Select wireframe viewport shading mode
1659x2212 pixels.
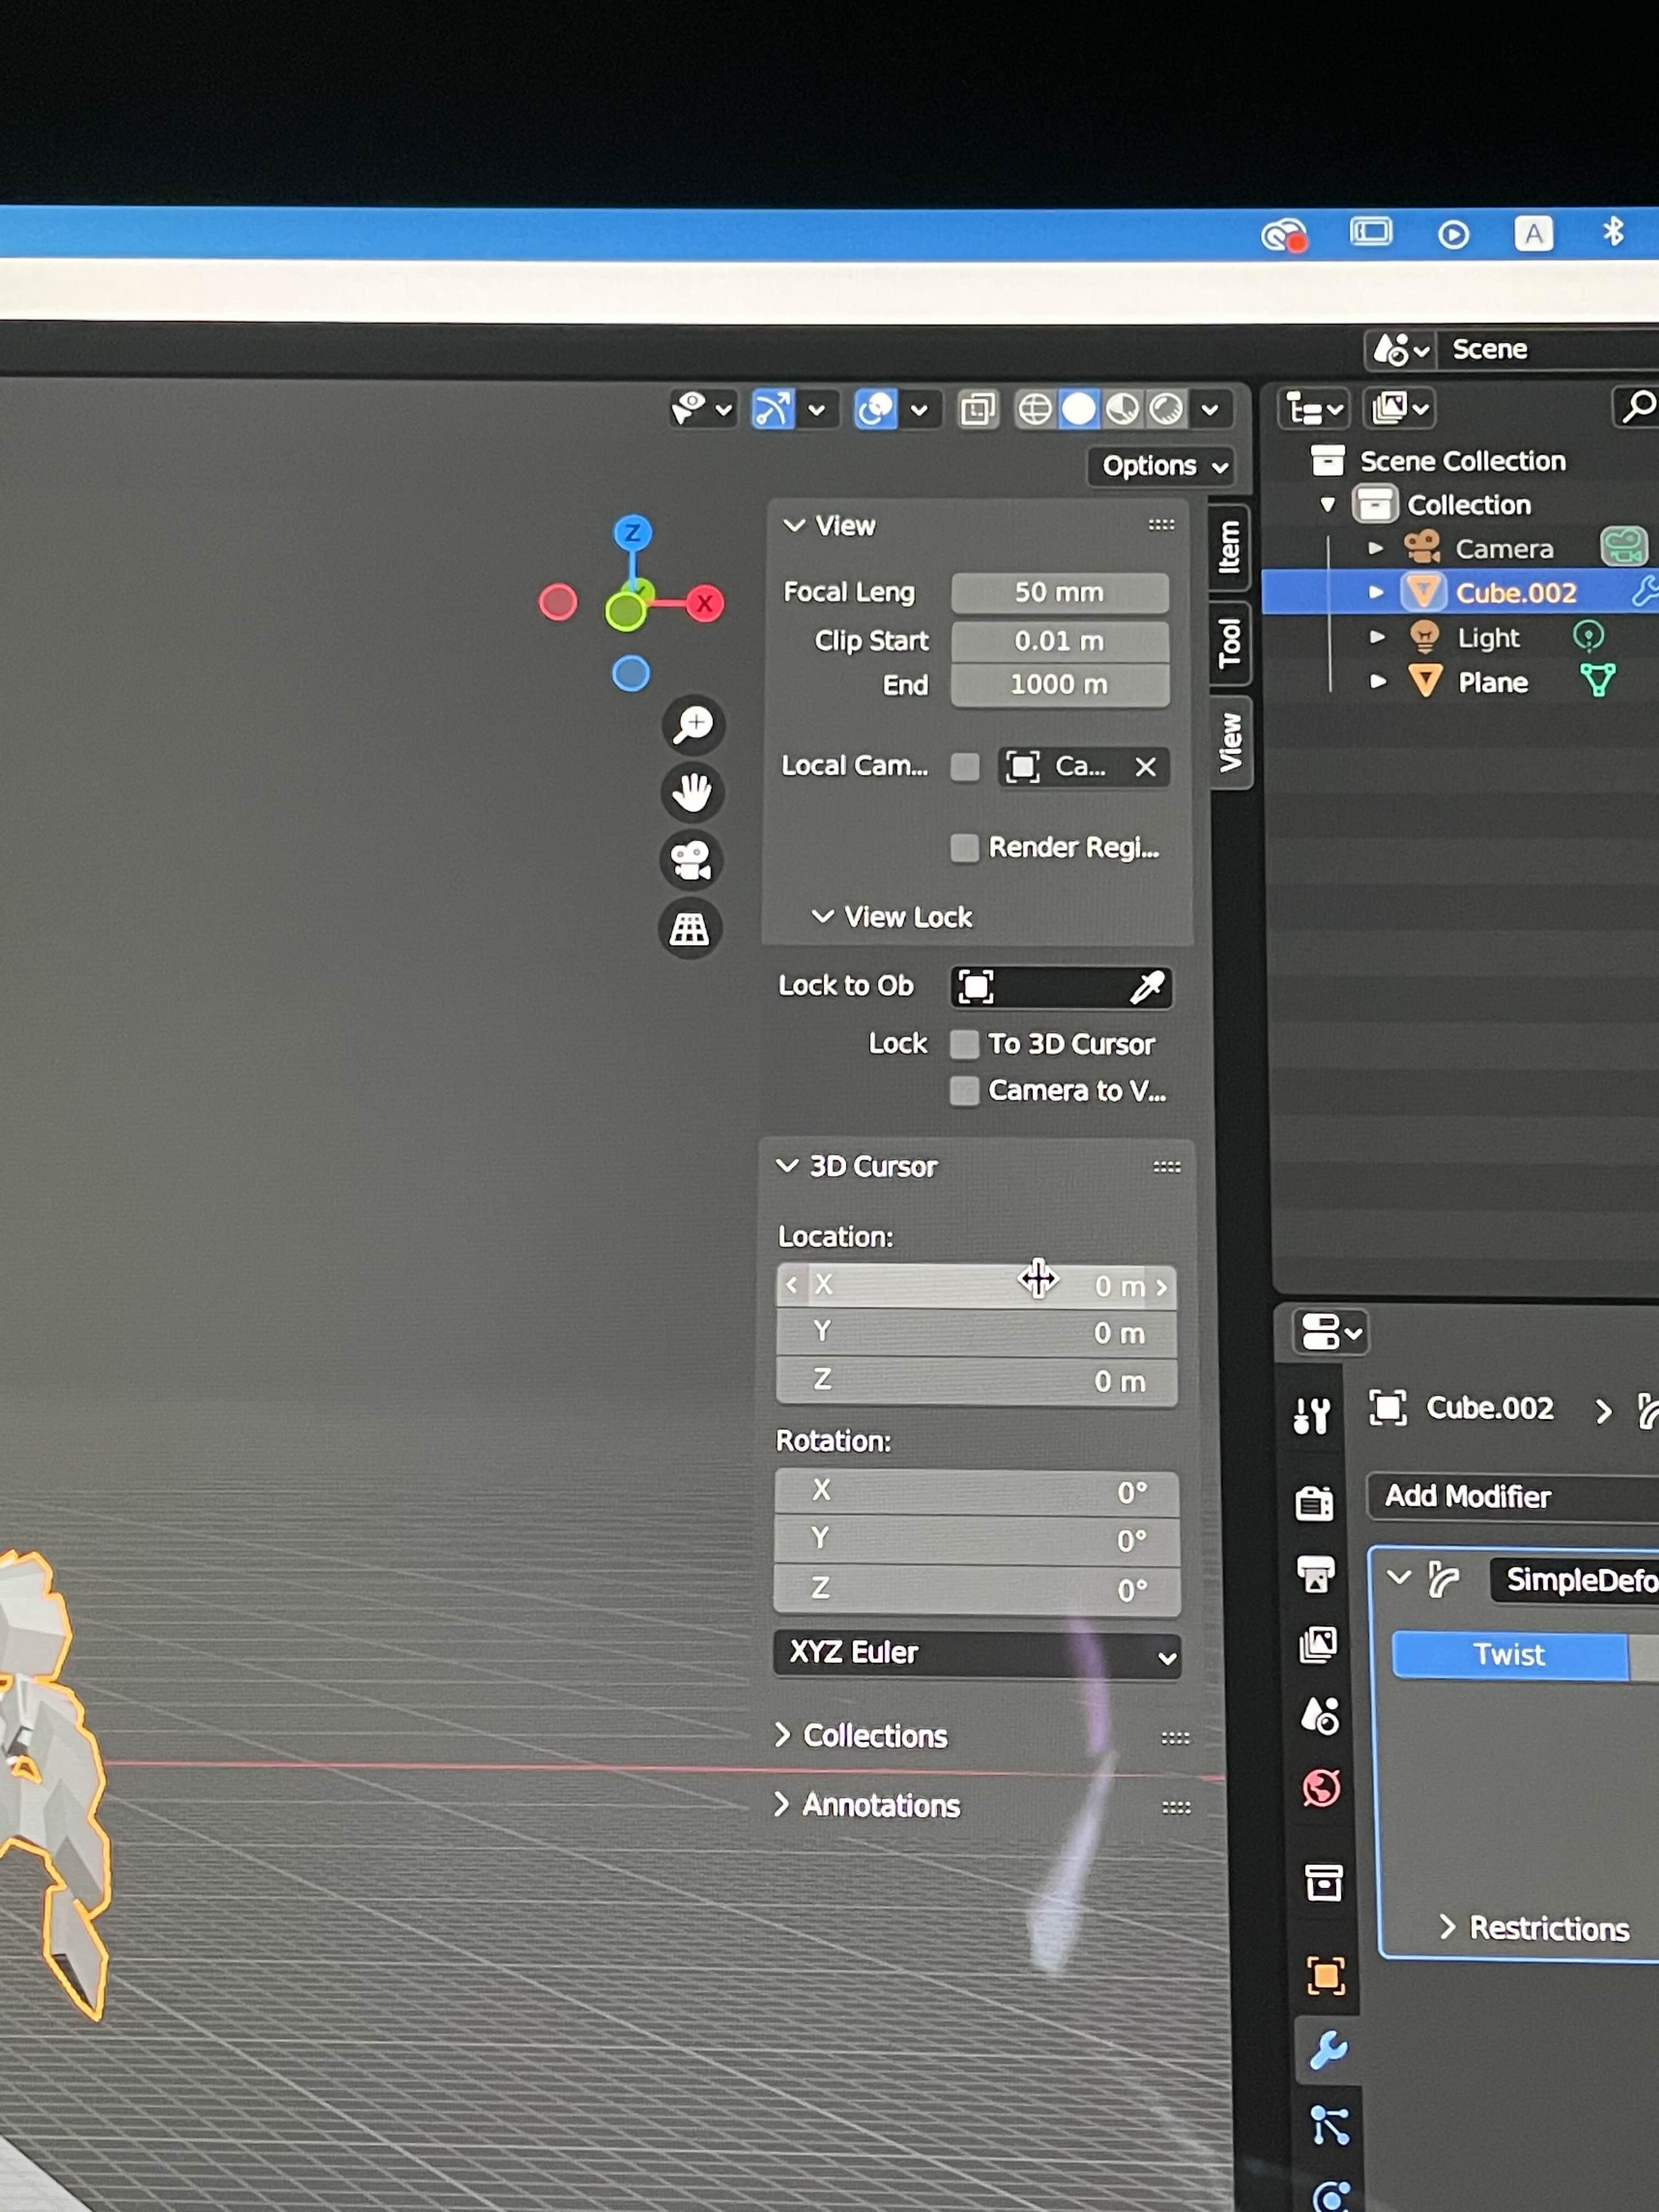pyautogui.click(x=1035, y=409)
